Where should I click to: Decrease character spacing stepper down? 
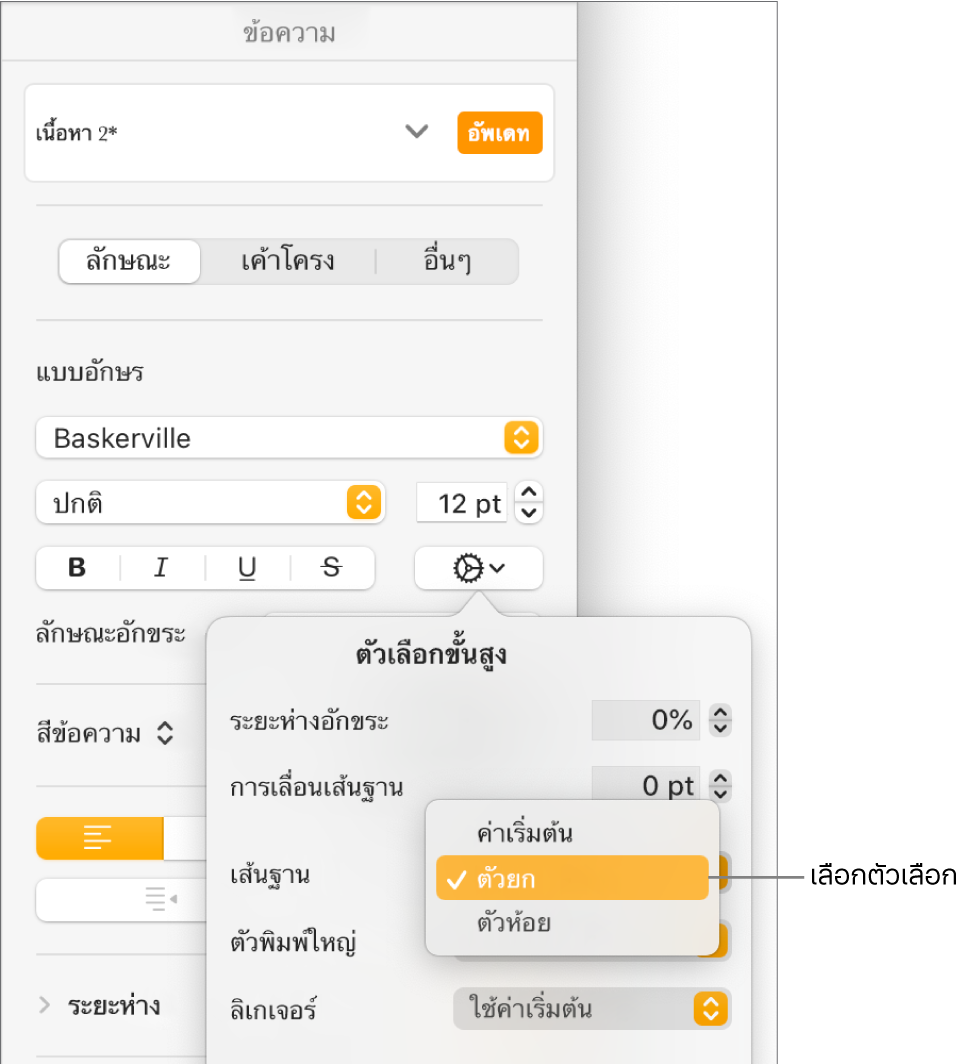point(720,729)
